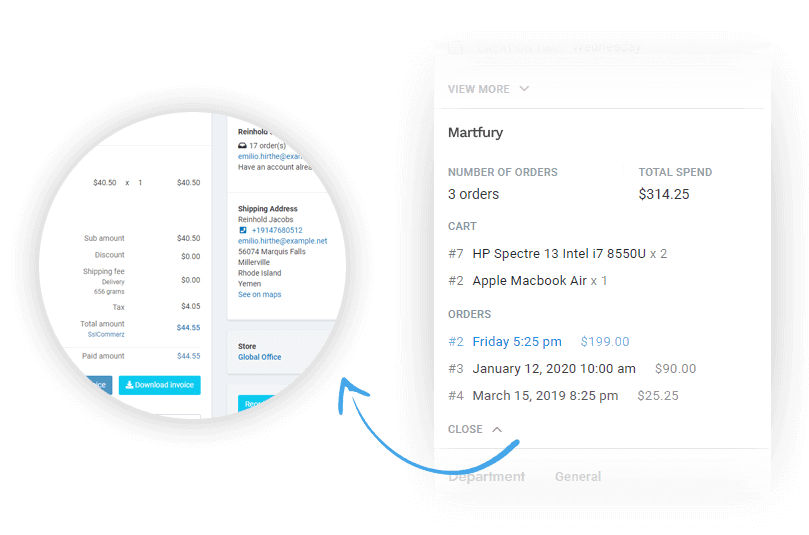Click the phone icon beside +19147680512

(x=242, y=230)
